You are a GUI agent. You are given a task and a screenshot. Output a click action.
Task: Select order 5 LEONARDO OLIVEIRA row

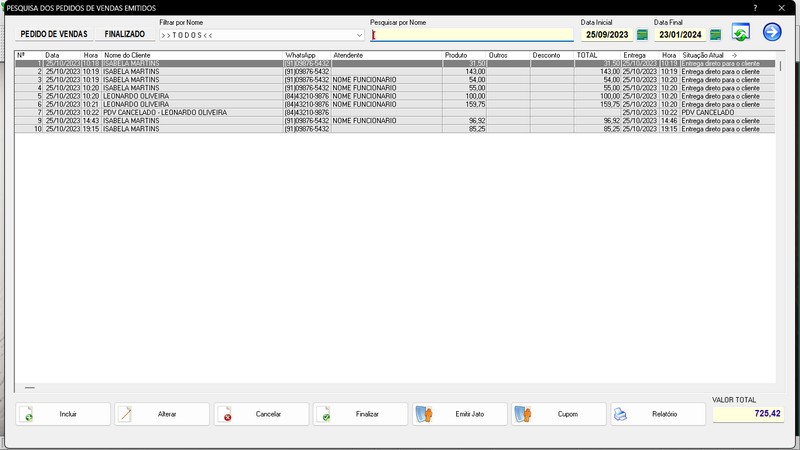click(395, 96)
